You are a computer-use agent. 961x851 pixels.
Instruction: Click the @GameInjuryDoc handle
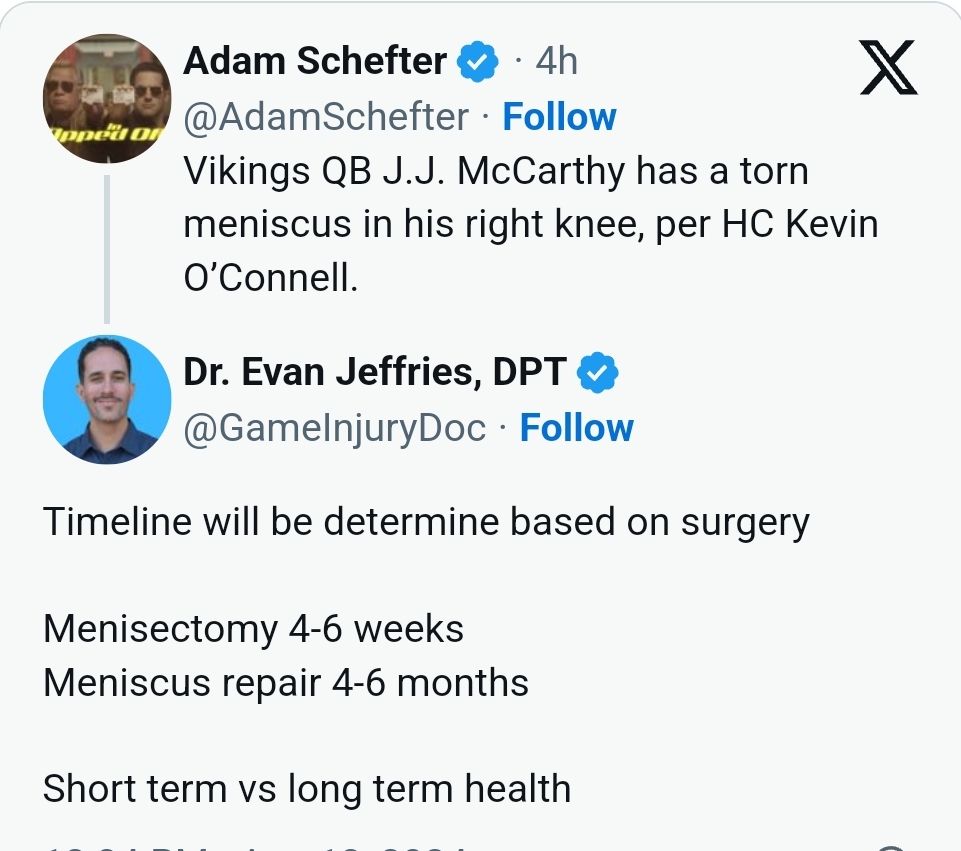click(335, 428)
